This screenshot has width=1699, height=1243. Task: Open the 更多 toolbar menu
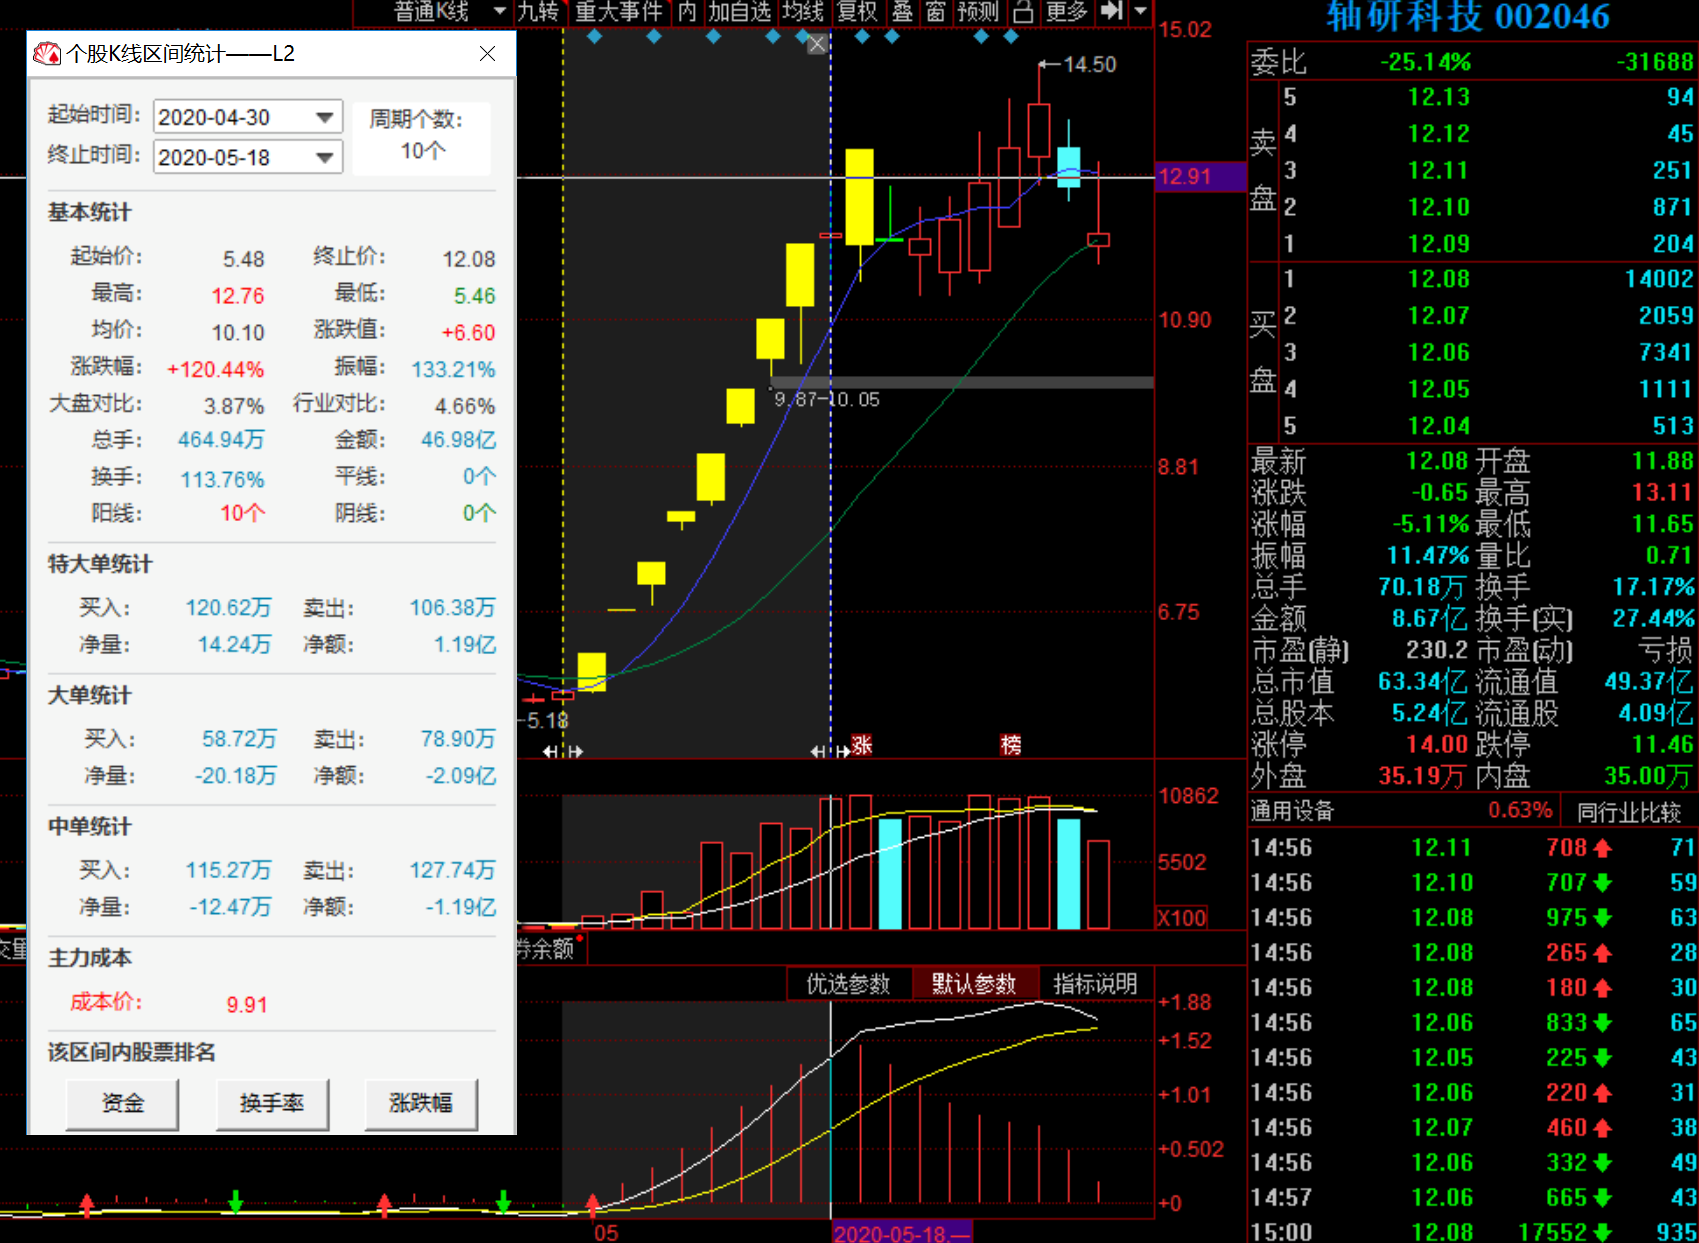pos(1066,12)
